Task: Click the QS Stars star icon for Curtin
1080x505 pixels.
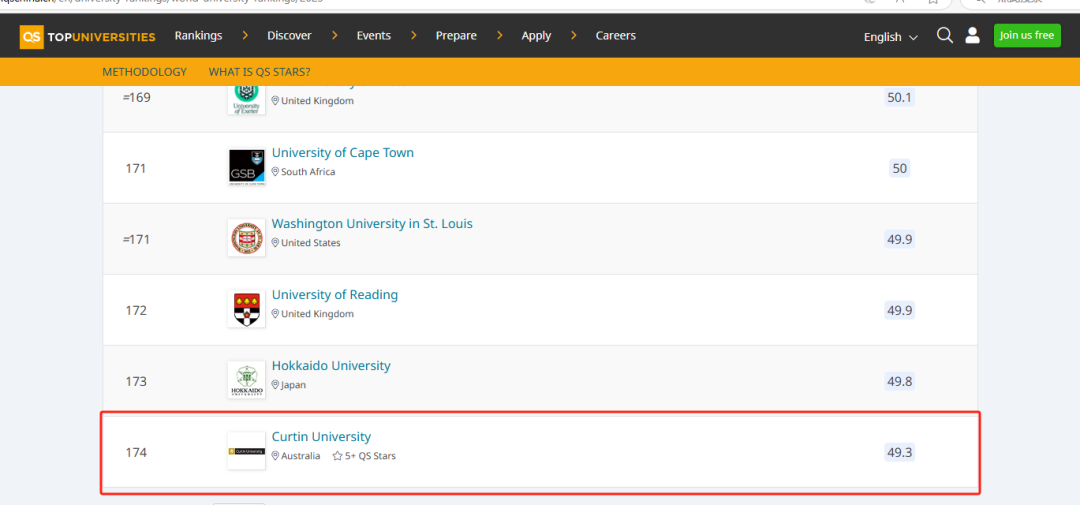Action: point(338,456)
